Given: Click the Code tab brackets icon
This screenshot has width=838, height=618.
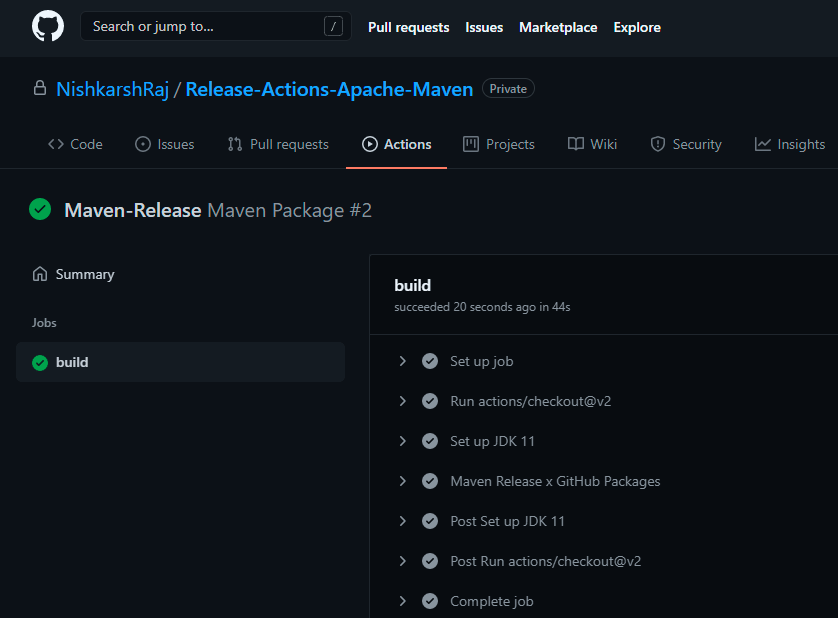Looking at the screenshot, I should [x=56, y=144].
